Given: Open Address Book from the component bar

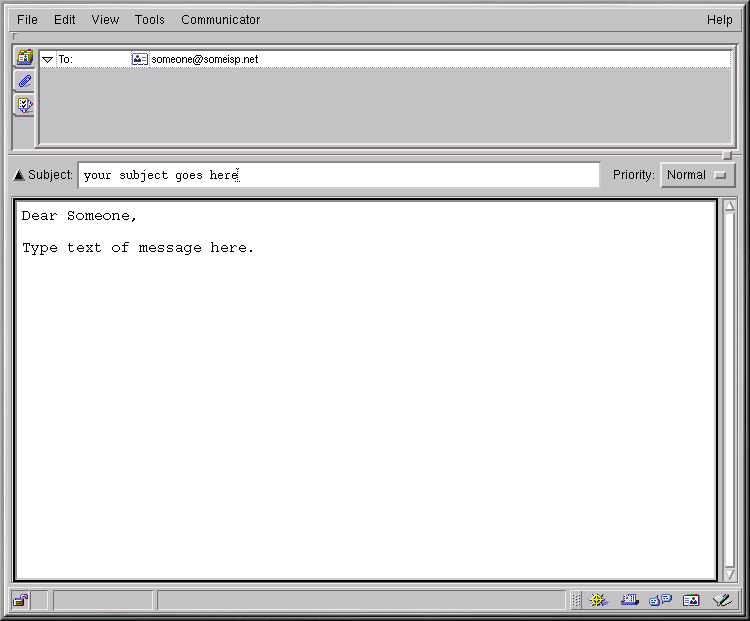Looking at the screenshot, I should 691,600.
